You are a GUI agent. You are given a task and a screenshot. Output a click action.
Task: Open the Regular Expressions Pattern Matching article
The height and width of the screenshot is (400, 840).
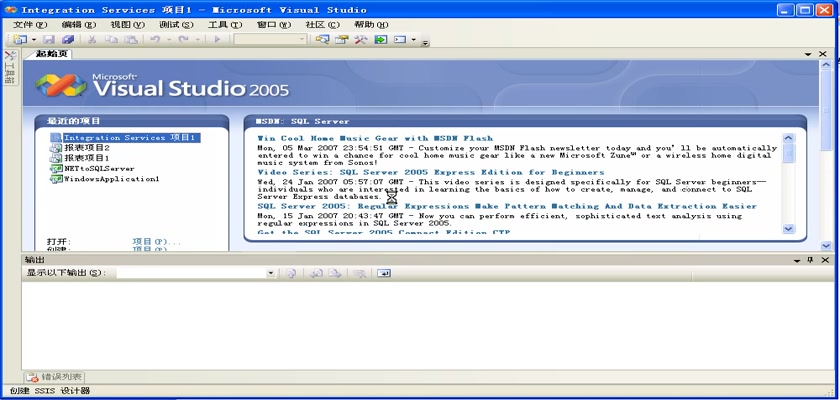[x=507, y=206]
